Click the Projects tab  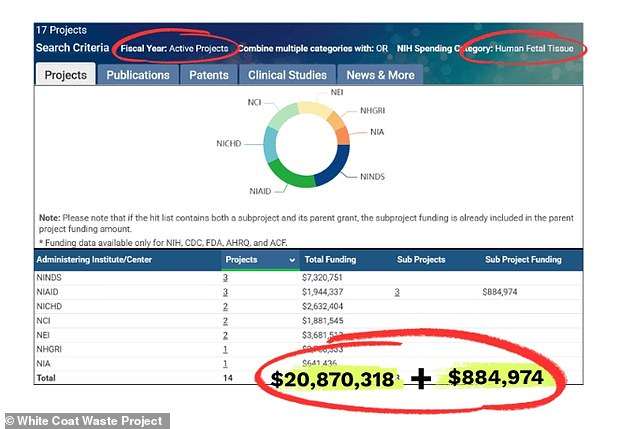(65, 75)
